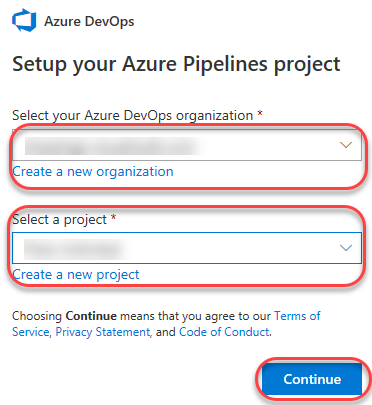View the Privacy Statement link
This screenshot has width=372, height=405.
click(103, 332)
